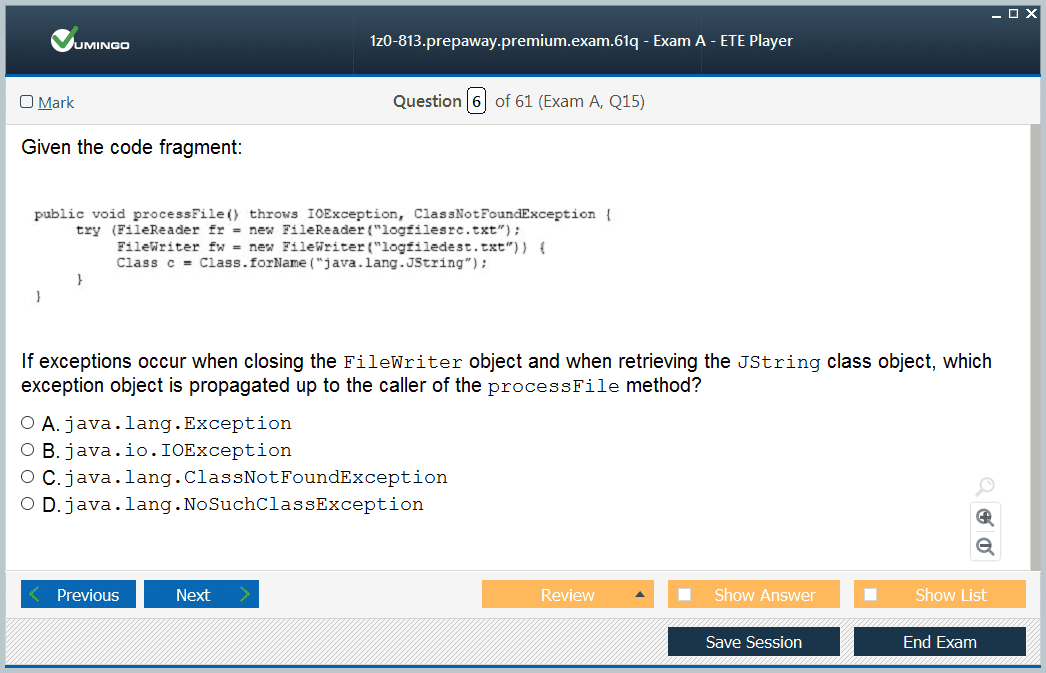The height and width of the screenshot is (673, 1046).
Task: Click the faded search magnifier icon
Action: click(x=985, y=486)
